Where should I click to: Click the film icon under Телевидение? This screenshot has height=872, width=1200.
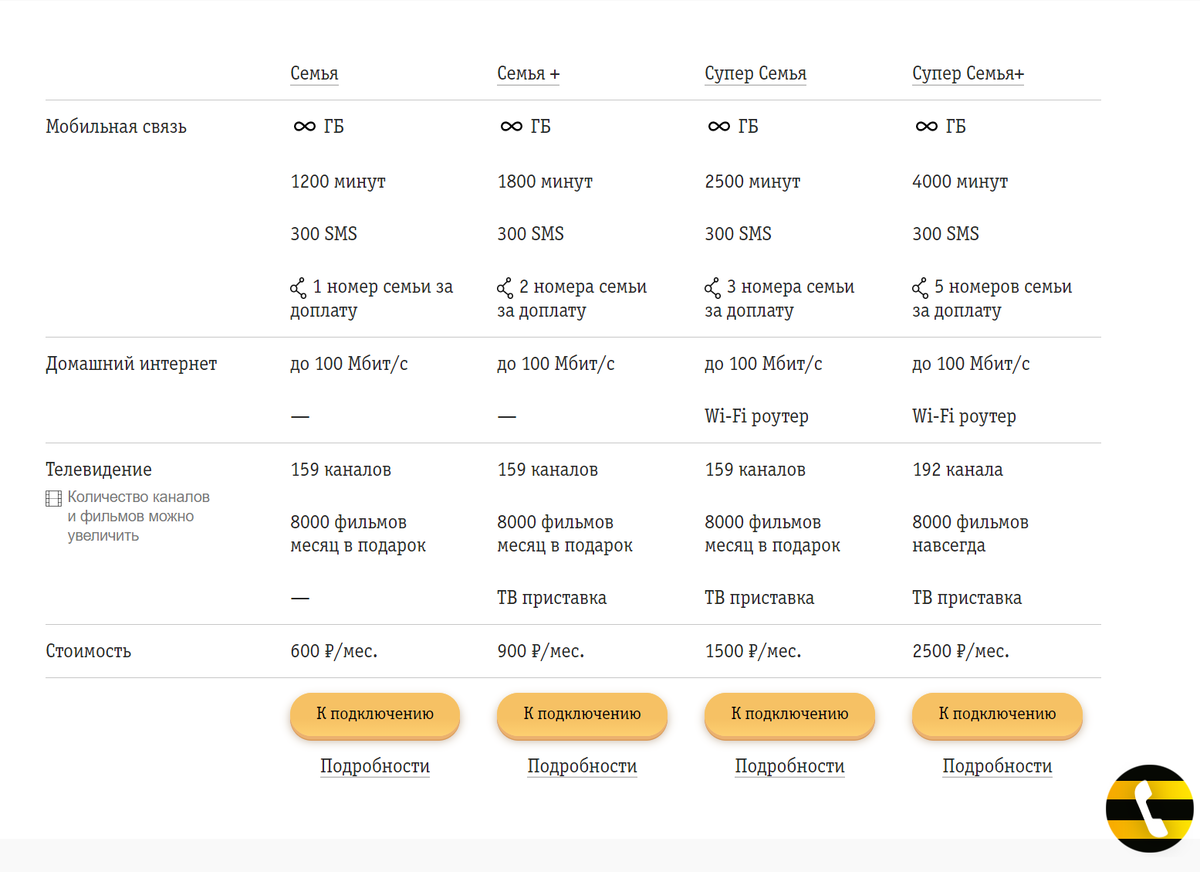click(x=54, y=498)
